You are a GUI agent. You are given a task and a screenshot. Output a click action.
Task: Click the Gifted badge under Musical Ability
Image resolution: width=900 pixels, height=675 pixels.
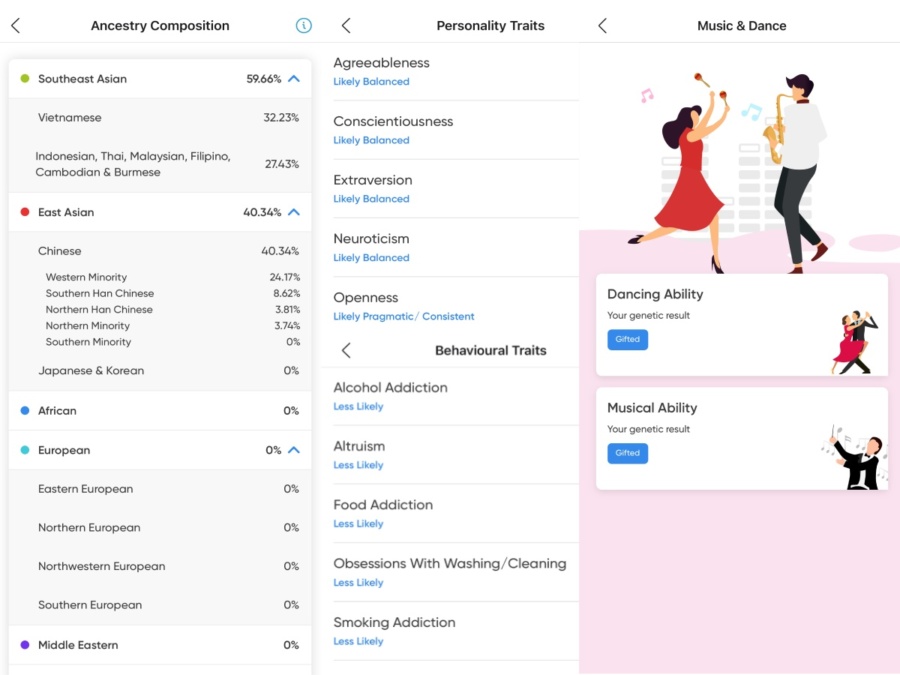[x=627, y=453]
